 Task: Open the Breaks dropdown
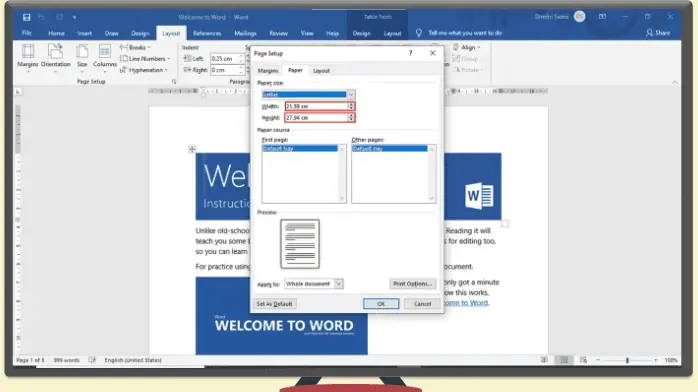point(135,47)
